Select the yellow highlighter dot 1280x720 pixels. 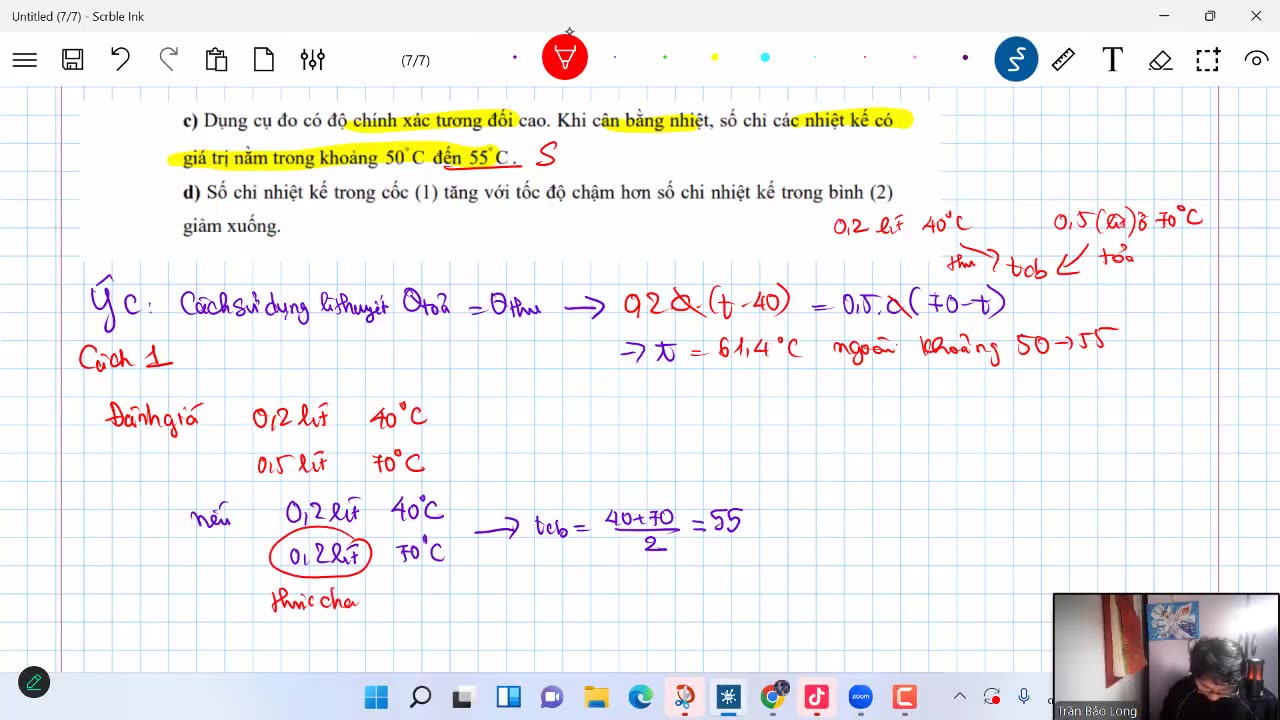[x=715, y=58]
